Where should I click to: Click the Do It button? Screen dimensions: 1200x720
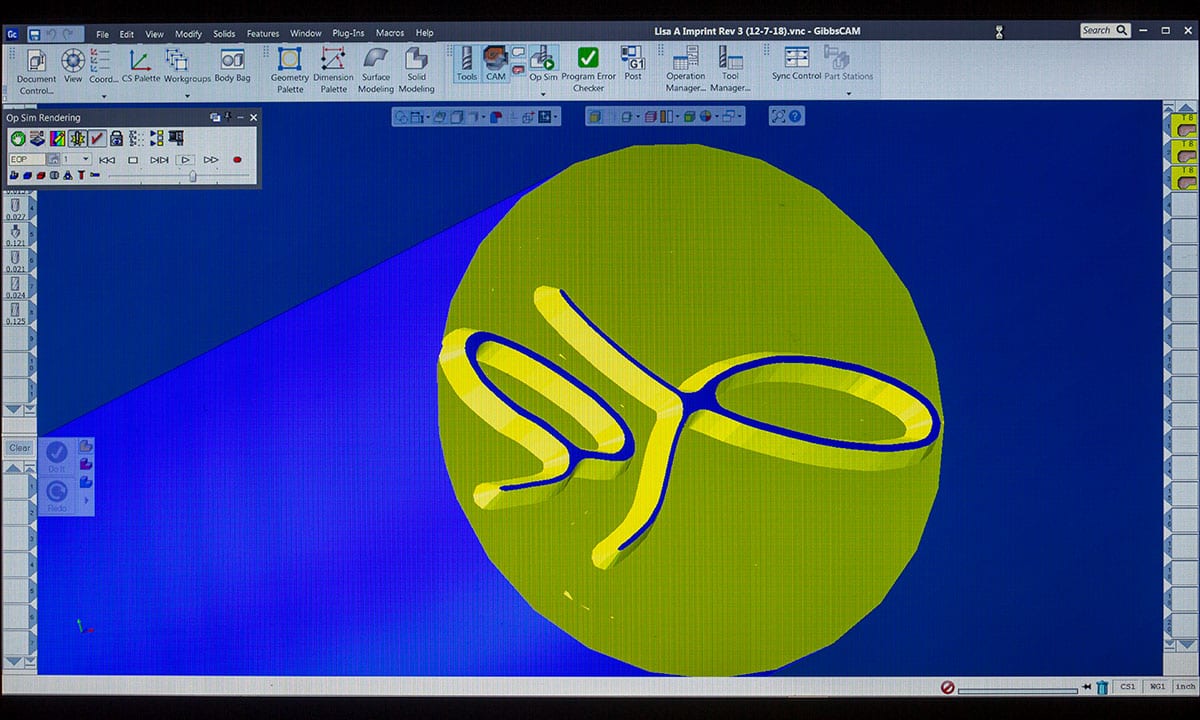tap(57, 456)
